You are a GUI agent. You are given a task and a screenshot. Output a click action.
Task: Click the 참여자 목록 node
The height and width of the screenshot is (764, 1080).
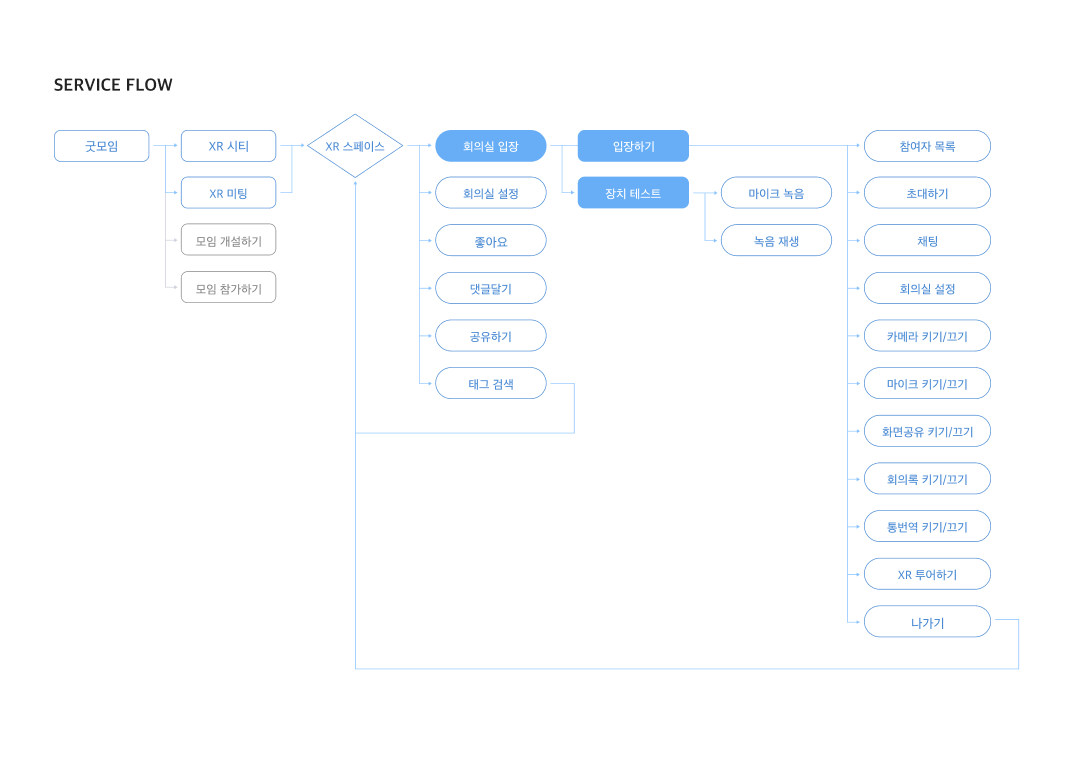[x=927, y=146]
